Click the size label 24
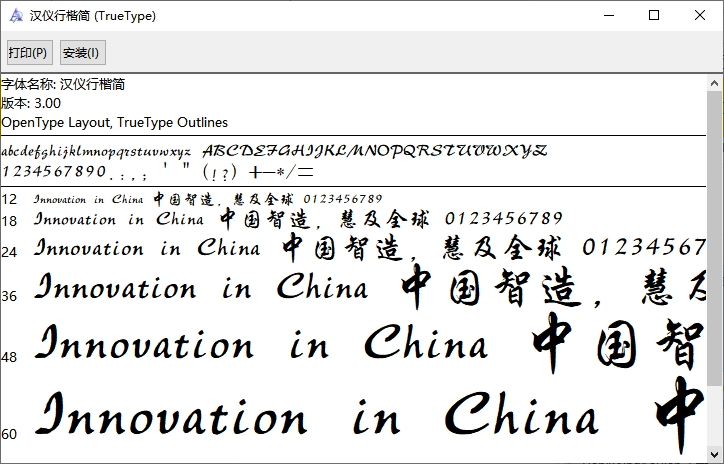This screenshot has width=724, height=464. (9, 252)
